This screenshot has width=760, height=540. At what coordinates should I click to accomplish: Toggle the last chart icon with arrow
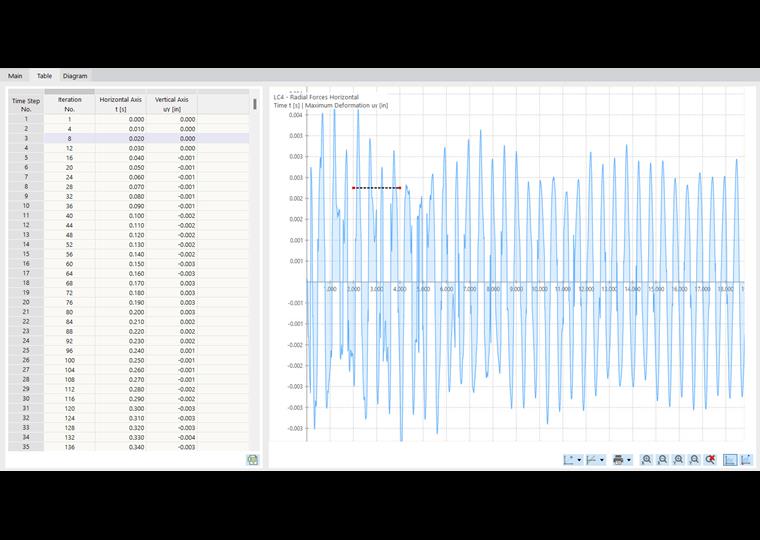coord(746,460)
